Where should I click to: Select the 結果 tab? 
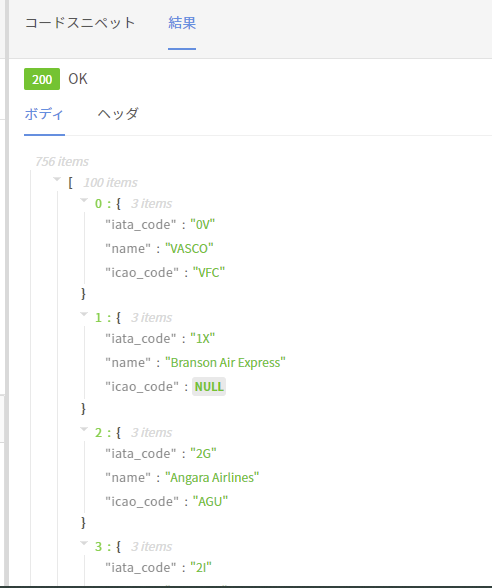pos(182,23)
